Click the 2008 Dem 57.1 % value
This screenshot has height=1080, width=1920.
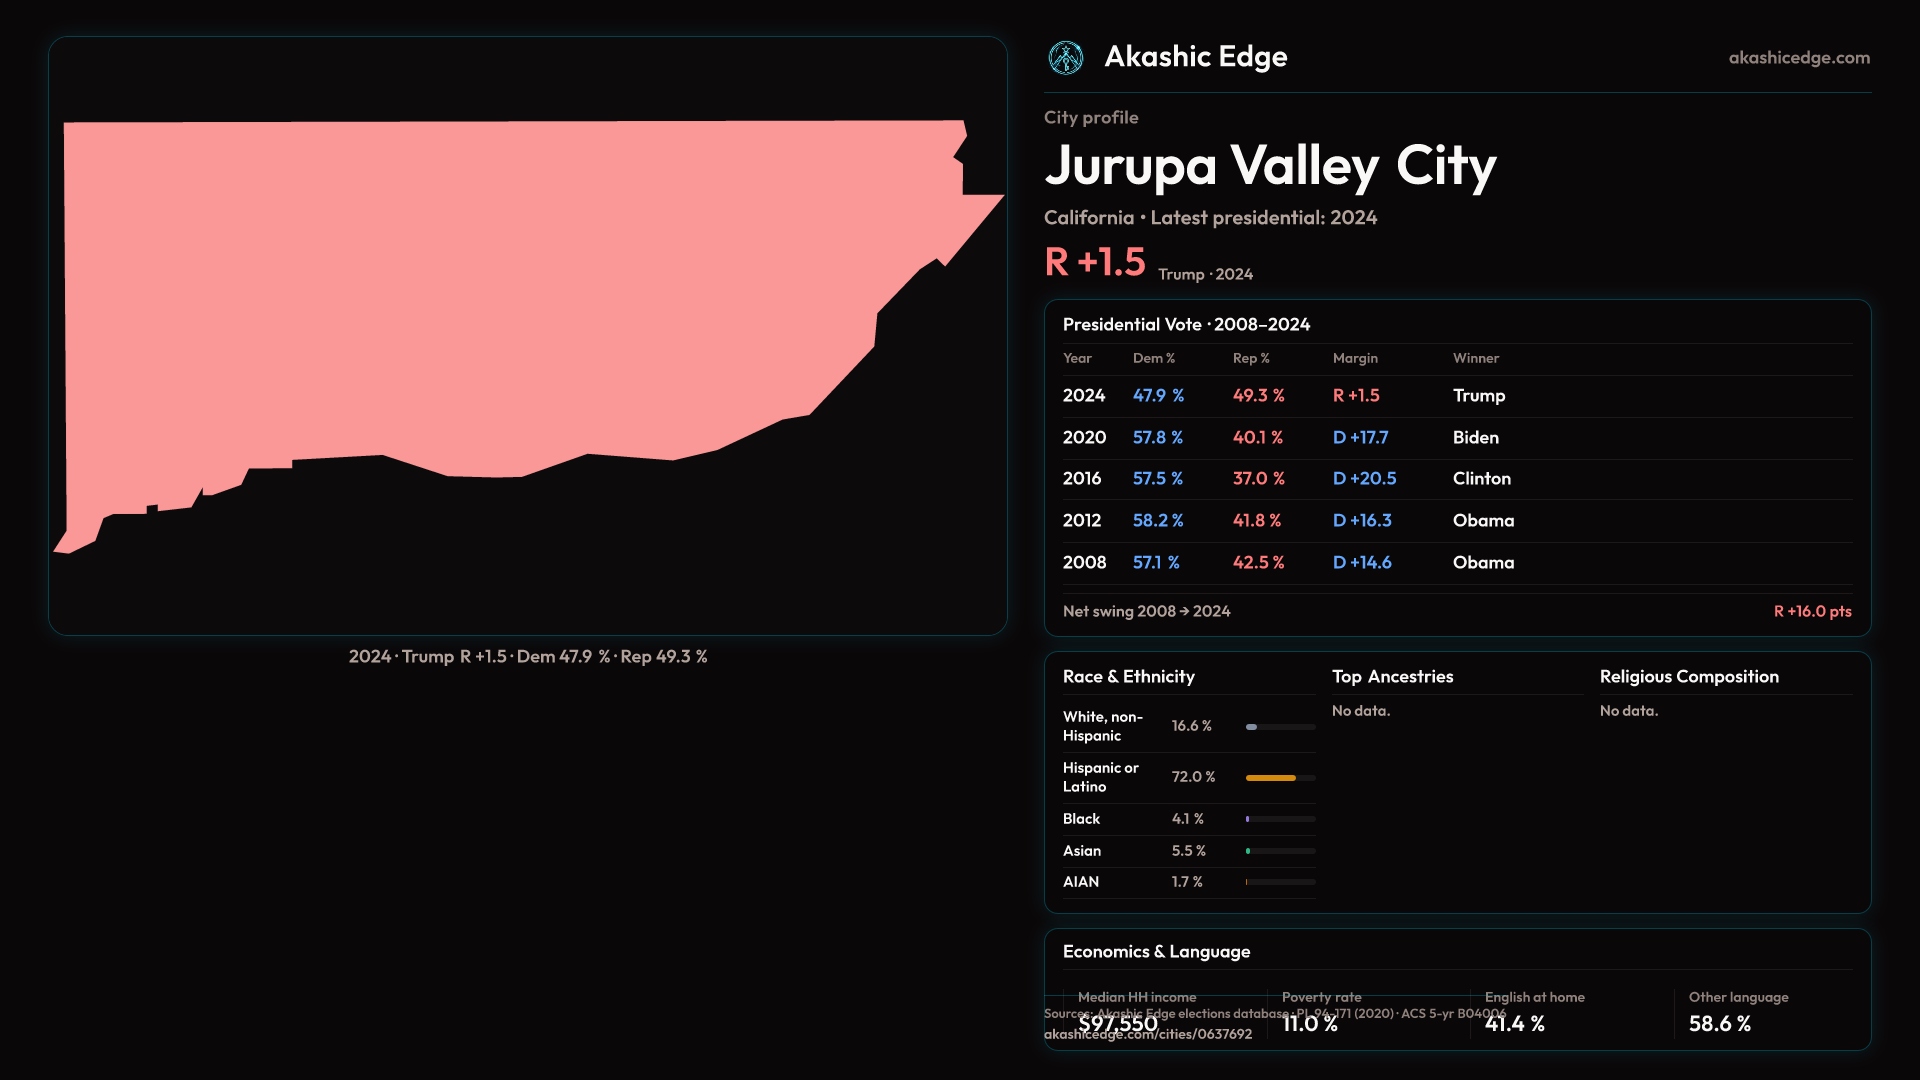pos(1156,563)
